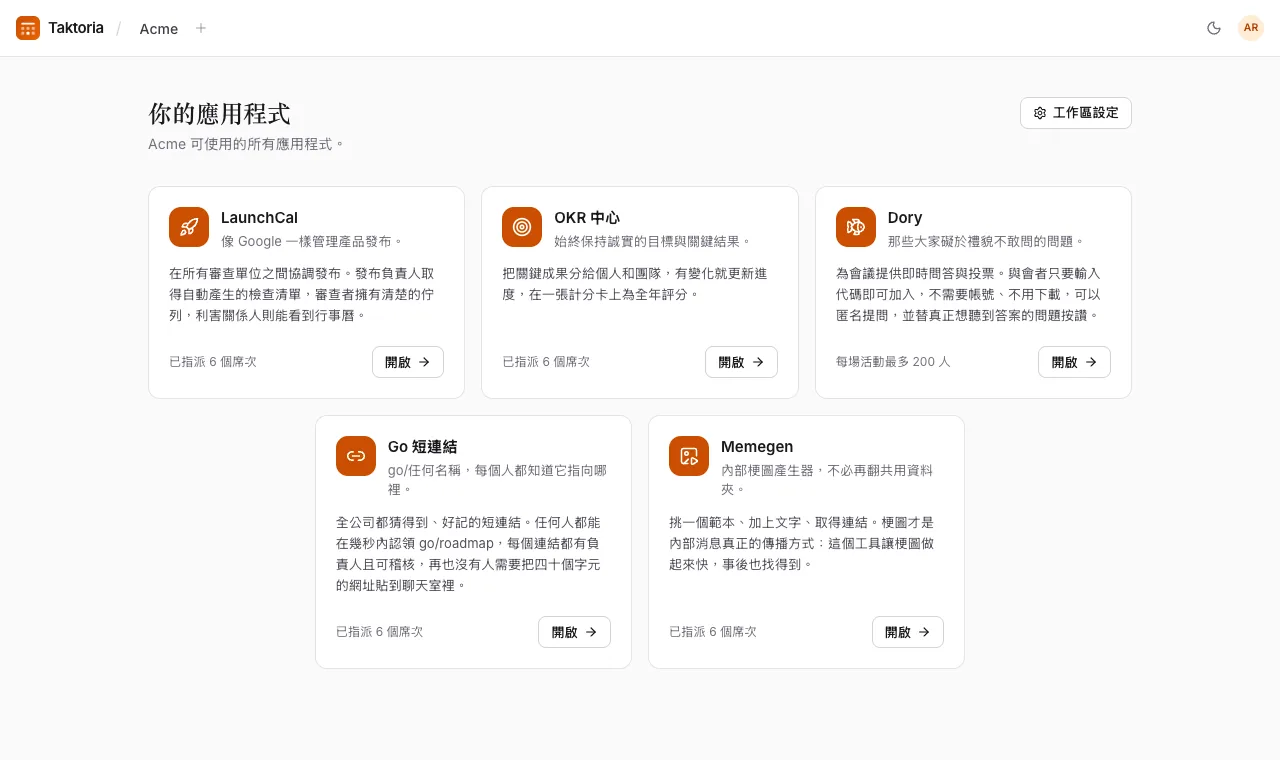Click 已指派 6 個席次 on Memegen card

[713, 632]
